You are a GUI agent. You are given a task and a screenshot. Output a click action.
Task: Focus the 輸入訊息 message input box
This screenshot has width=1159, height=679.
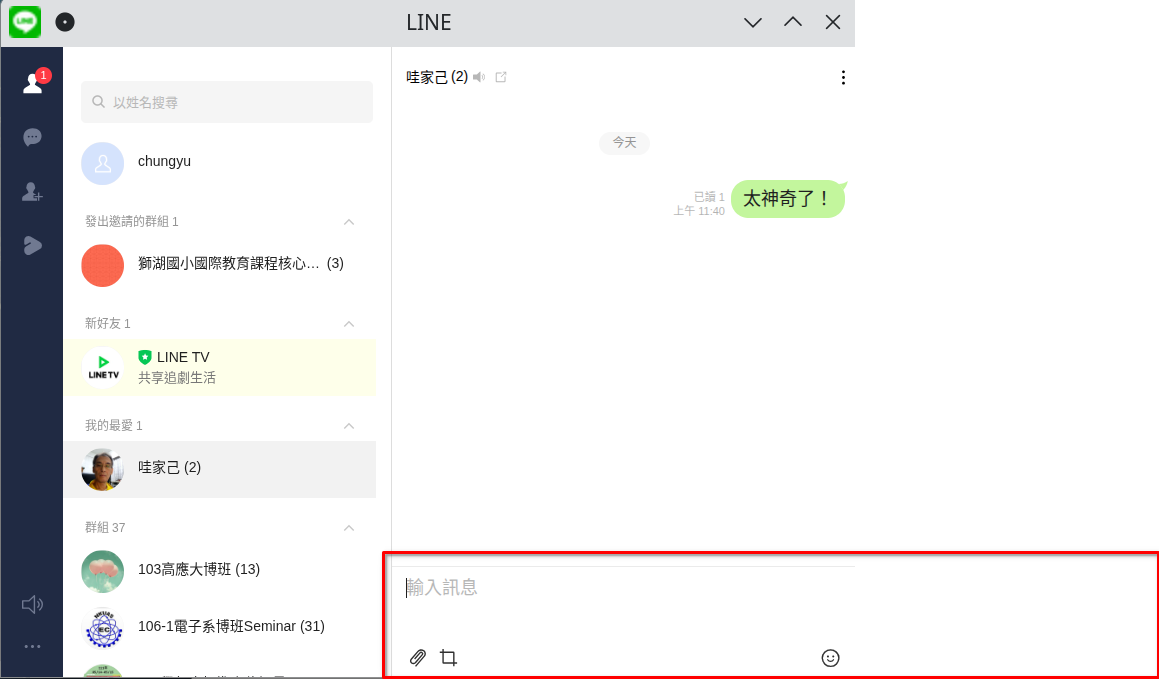(623, 598)
